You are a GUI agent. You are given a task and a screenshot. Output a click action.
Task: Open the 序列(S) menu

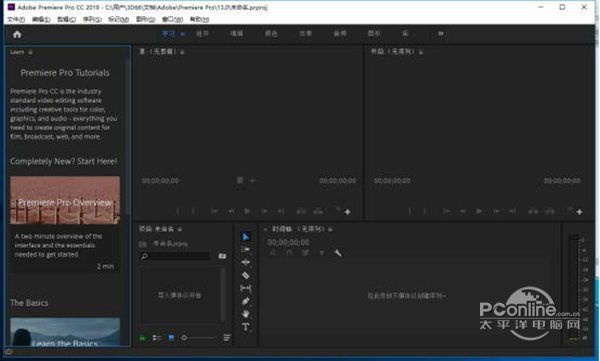tap(92, 19)
